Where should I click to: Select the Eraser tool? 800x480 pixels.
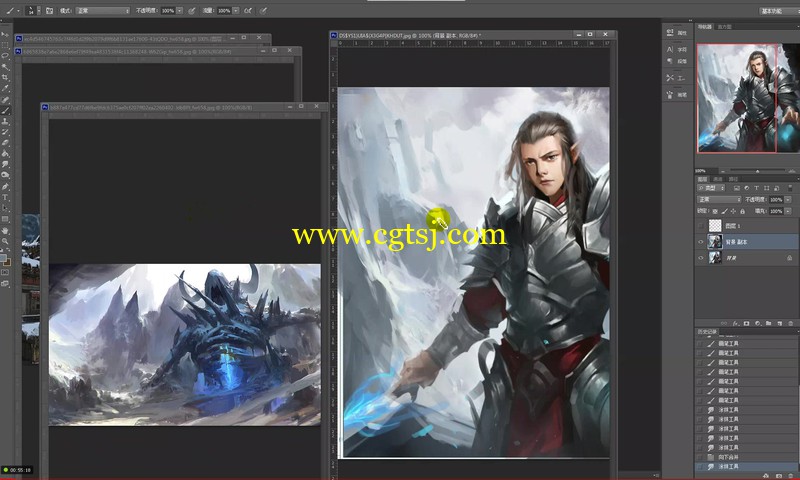pyautogui.click(x=5, y=142)
